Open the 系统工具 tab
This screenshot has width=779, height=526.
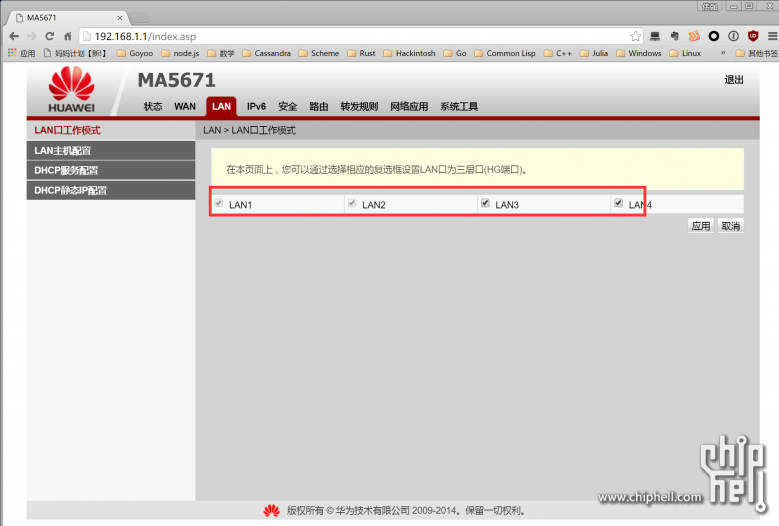coord(459,106)
